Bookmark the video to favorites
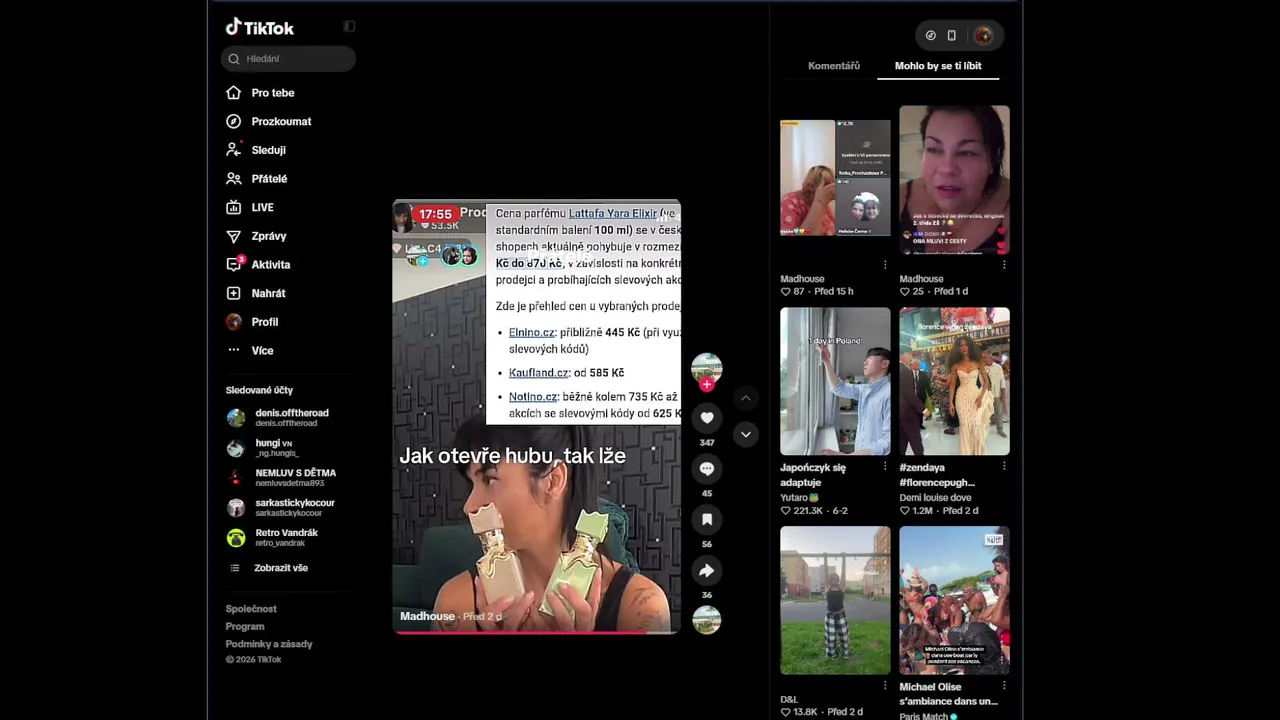Viewport: 1280px width, 720px height. coord(707,520)
